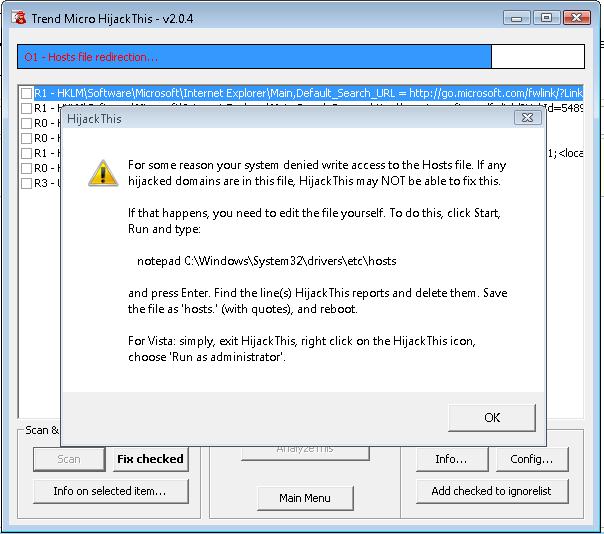This screenshot has width=604, height=534.
Task: Maximize the Trend Micro HijackThis window
Action: coord(546,18)
